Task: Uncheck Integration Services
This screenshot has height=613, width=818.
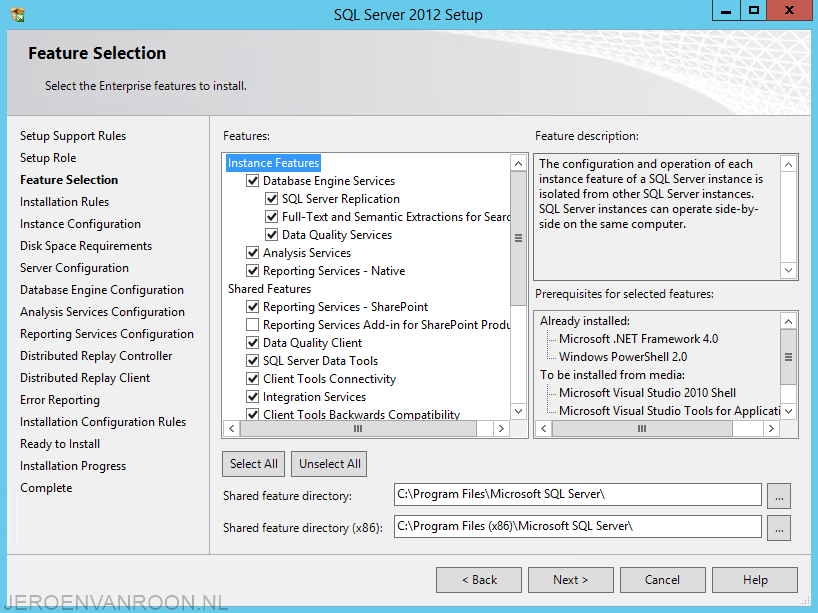Action: tap(252, 396)
